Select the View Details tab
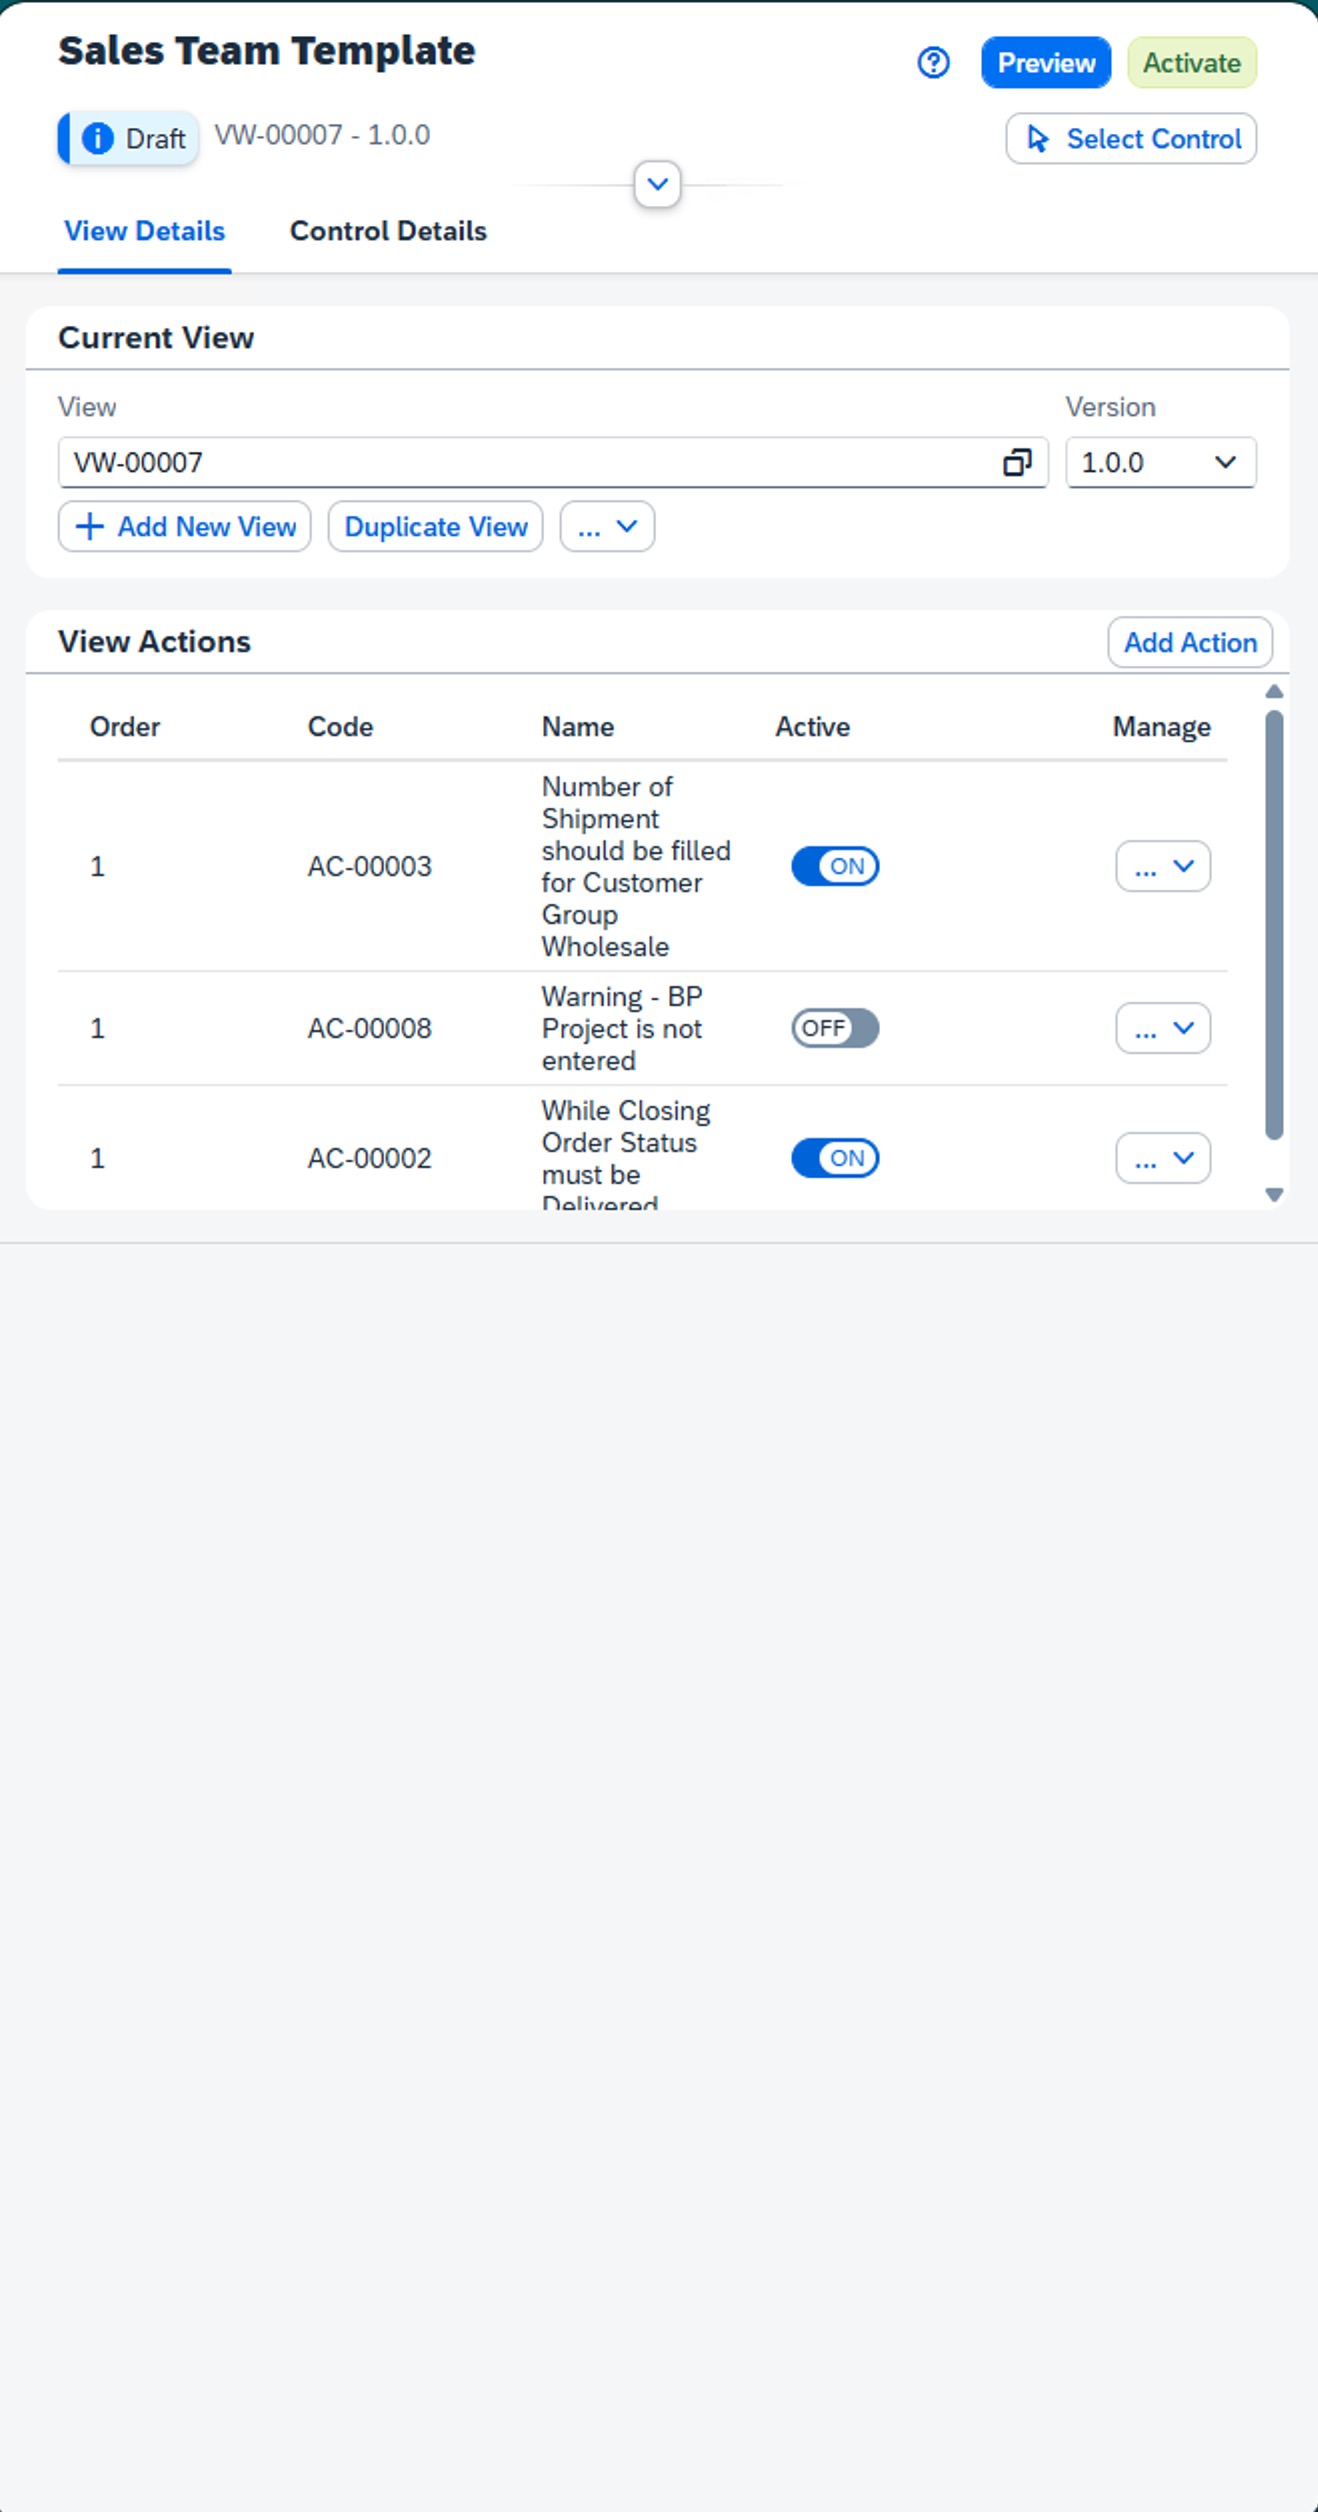 coord(144,231)
